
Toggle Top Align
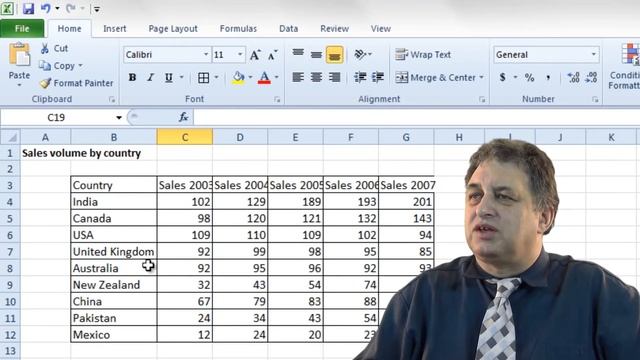pos(298,54)
